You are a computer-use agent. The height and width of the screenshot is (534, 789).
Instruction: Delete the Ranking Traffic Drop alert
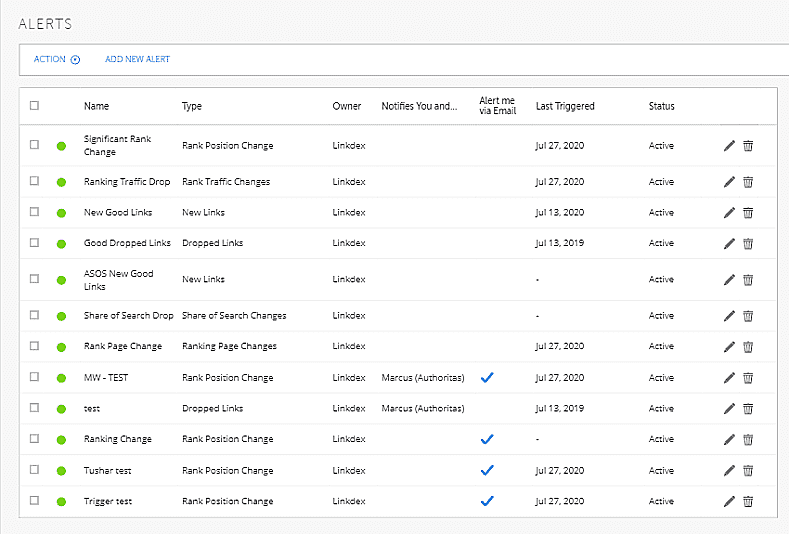click(x=748, y=182)
